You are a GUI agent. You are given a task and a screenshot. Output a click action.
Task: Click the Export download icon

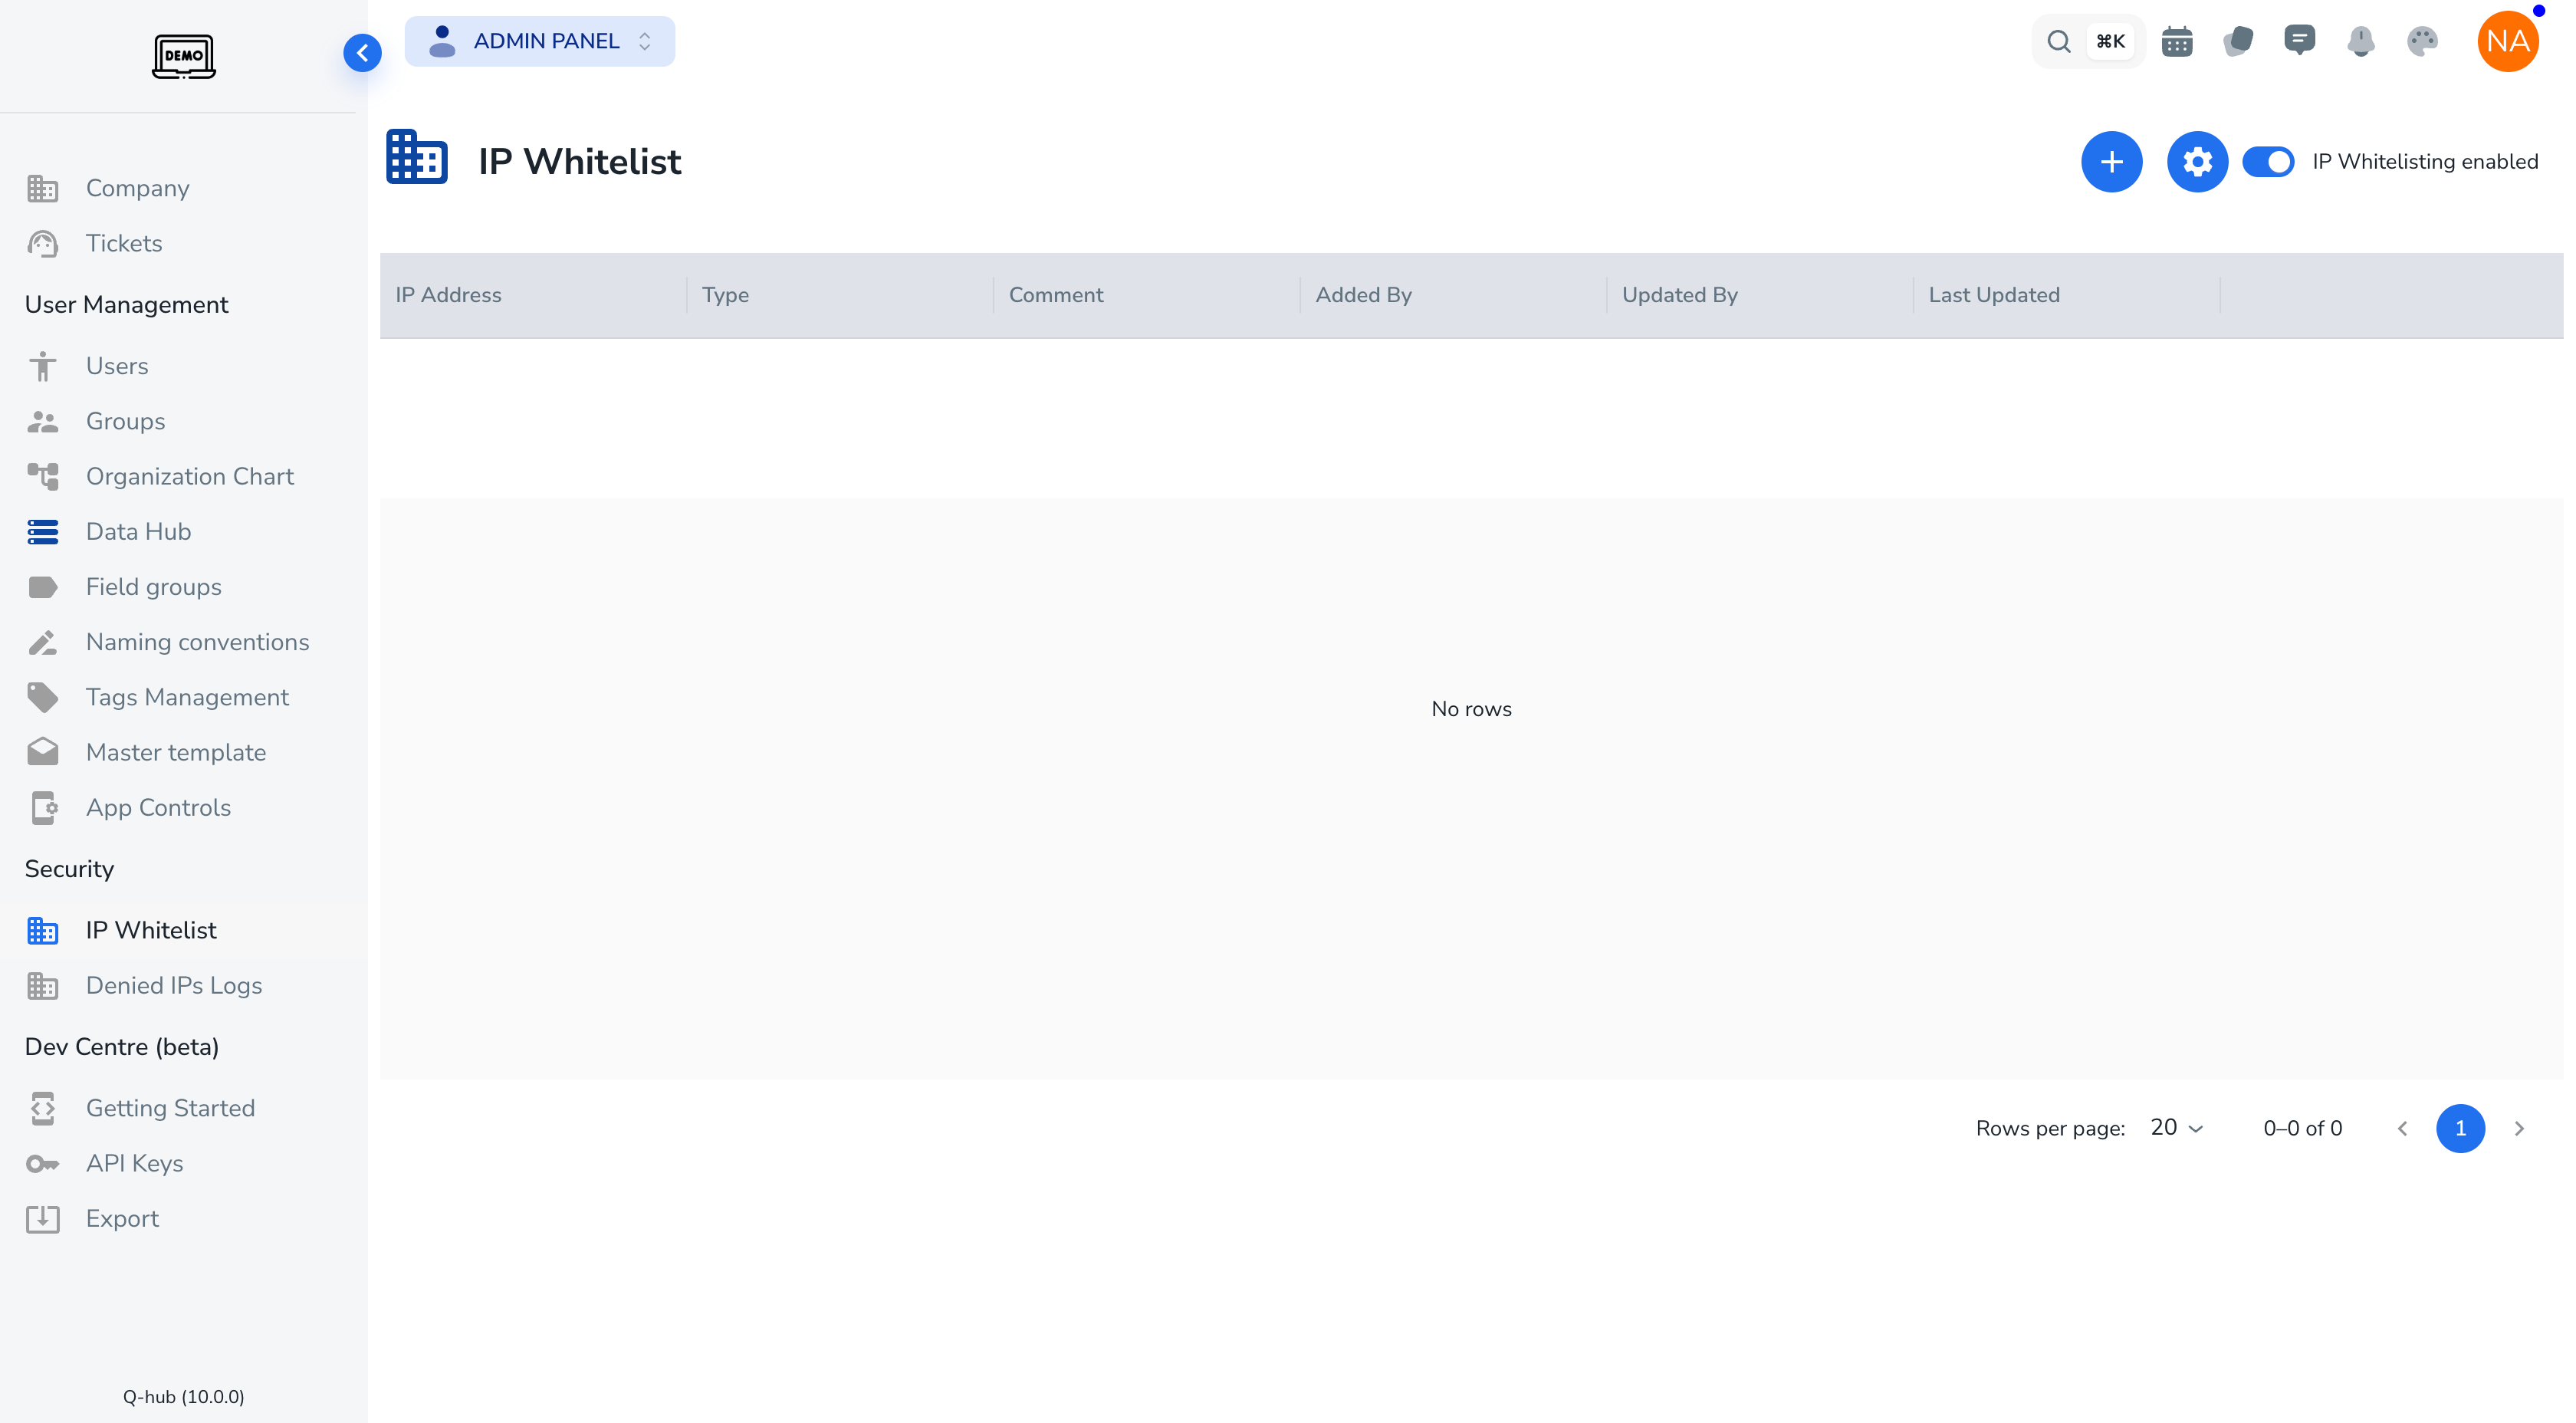tap(43, 1218)
